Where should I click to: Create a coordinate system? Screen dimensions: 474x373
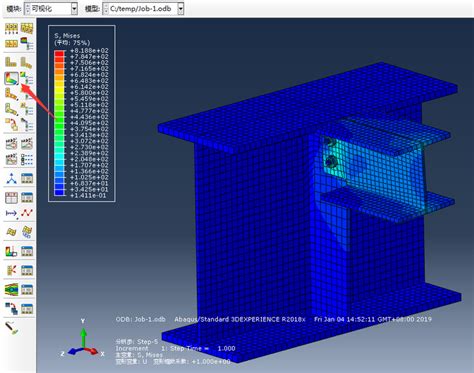(x=11, y=178)
